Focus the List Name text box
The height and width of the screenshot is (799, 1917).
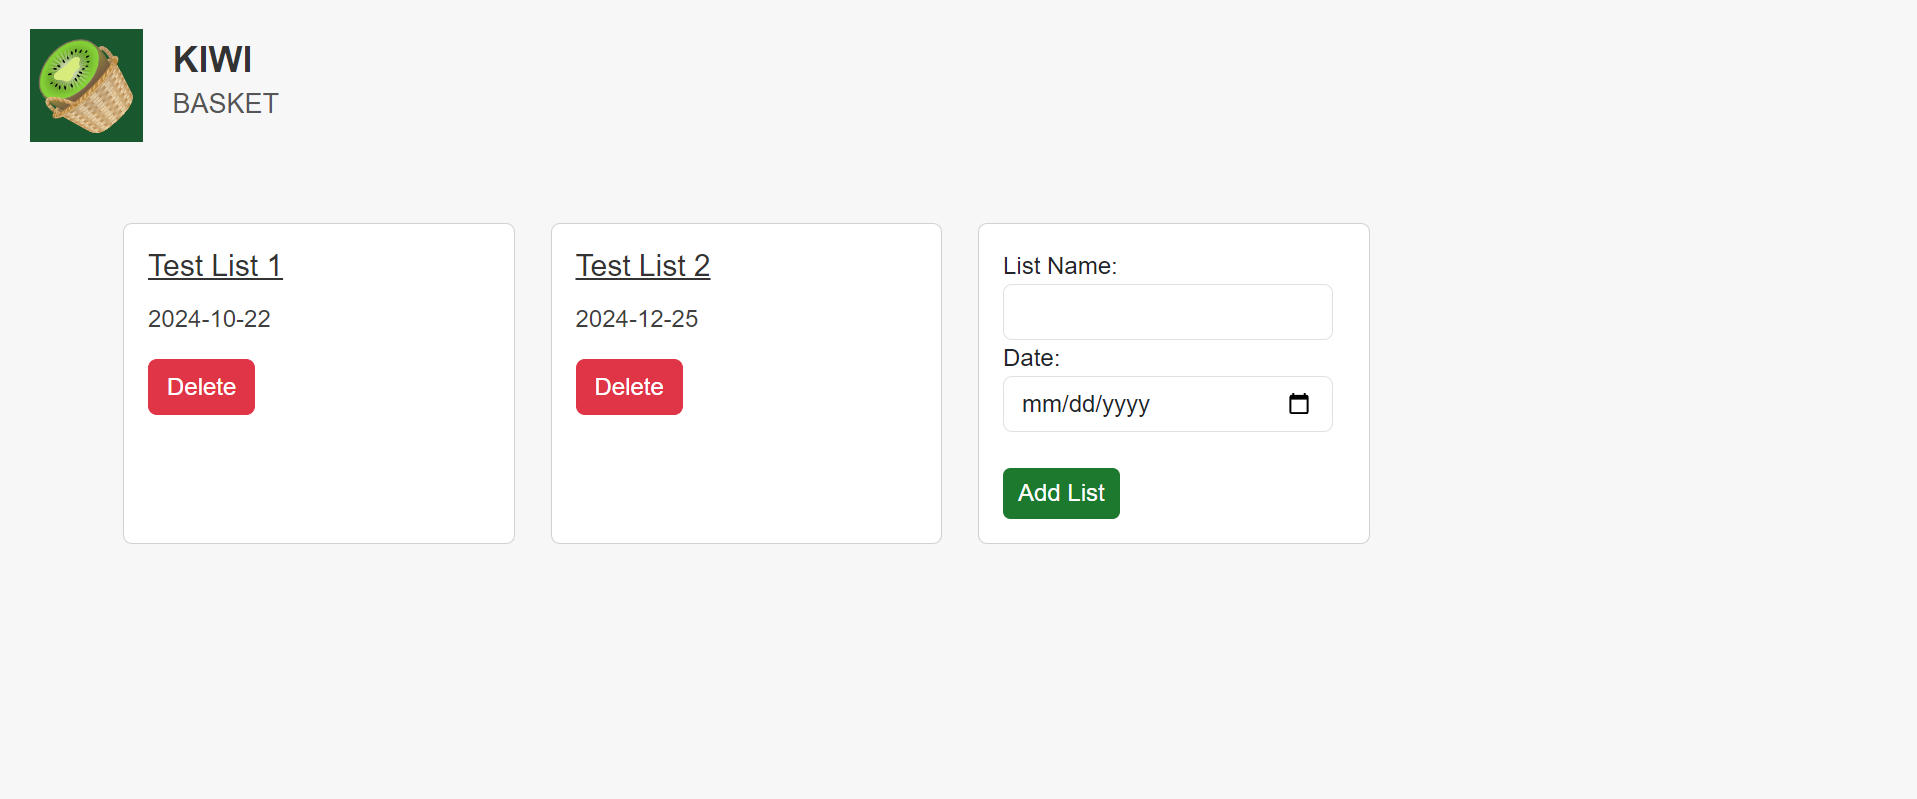pos(1167,312)
